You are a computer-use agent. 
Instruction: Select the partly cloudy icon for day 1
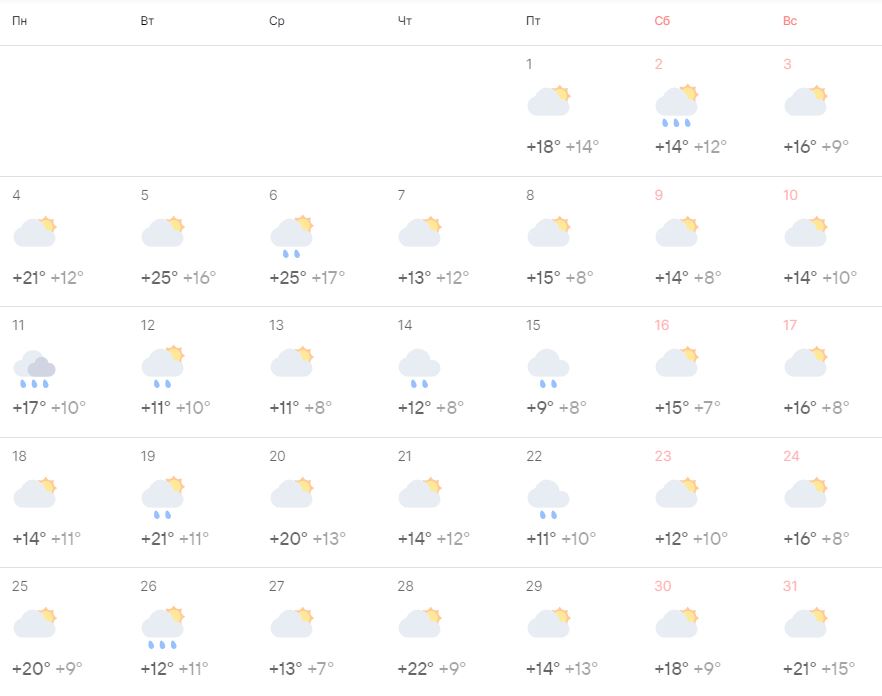point(548,101)
